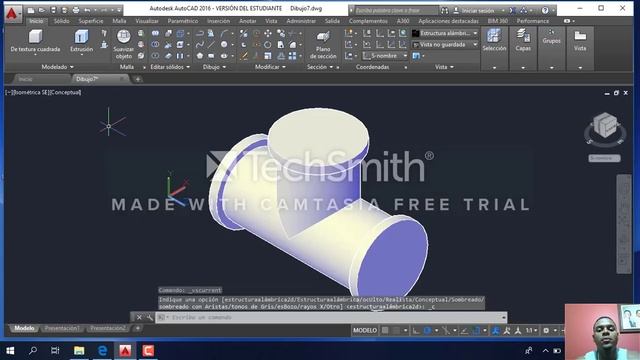
Task: Click the status bar customization gear icon
Action: click(x=546, y=331)
